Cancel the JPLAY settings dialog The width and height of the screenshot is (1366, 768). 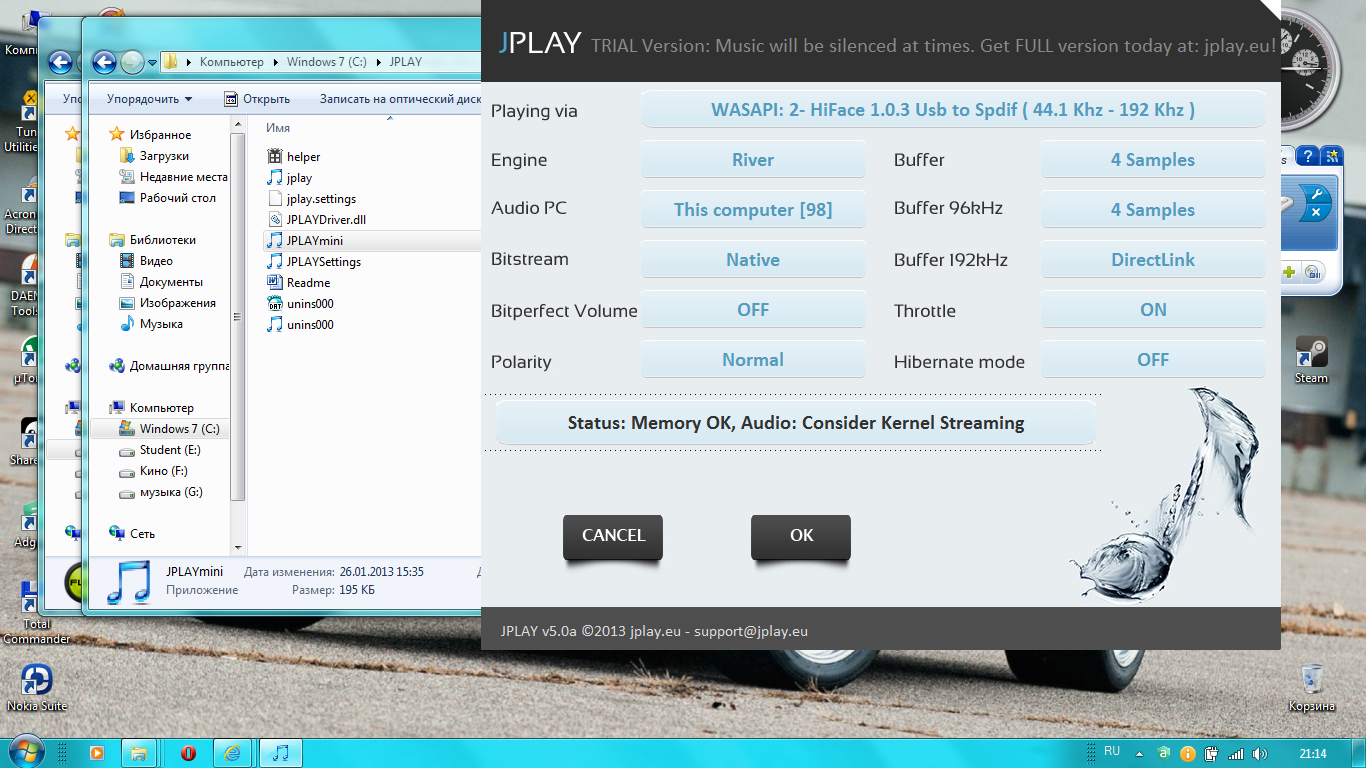[613, 536]
